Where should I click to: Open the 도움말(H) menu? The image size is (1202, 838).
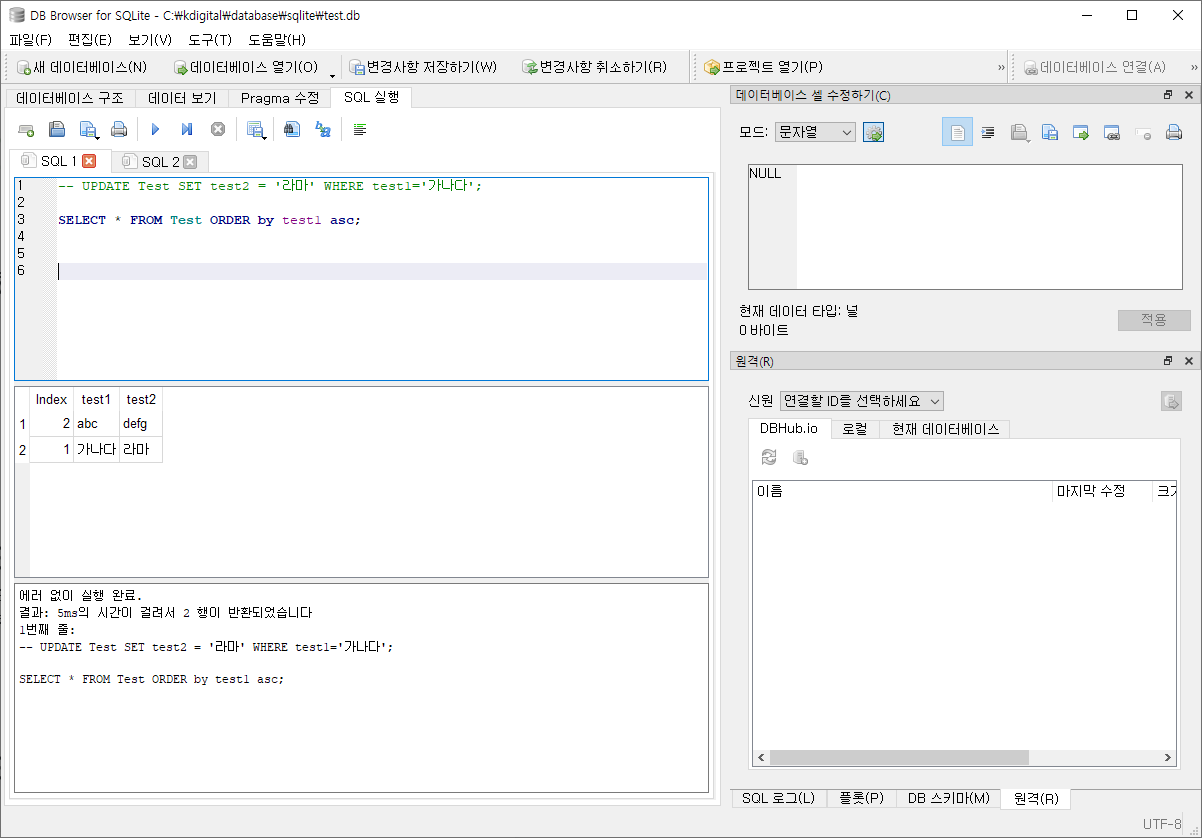277,40
